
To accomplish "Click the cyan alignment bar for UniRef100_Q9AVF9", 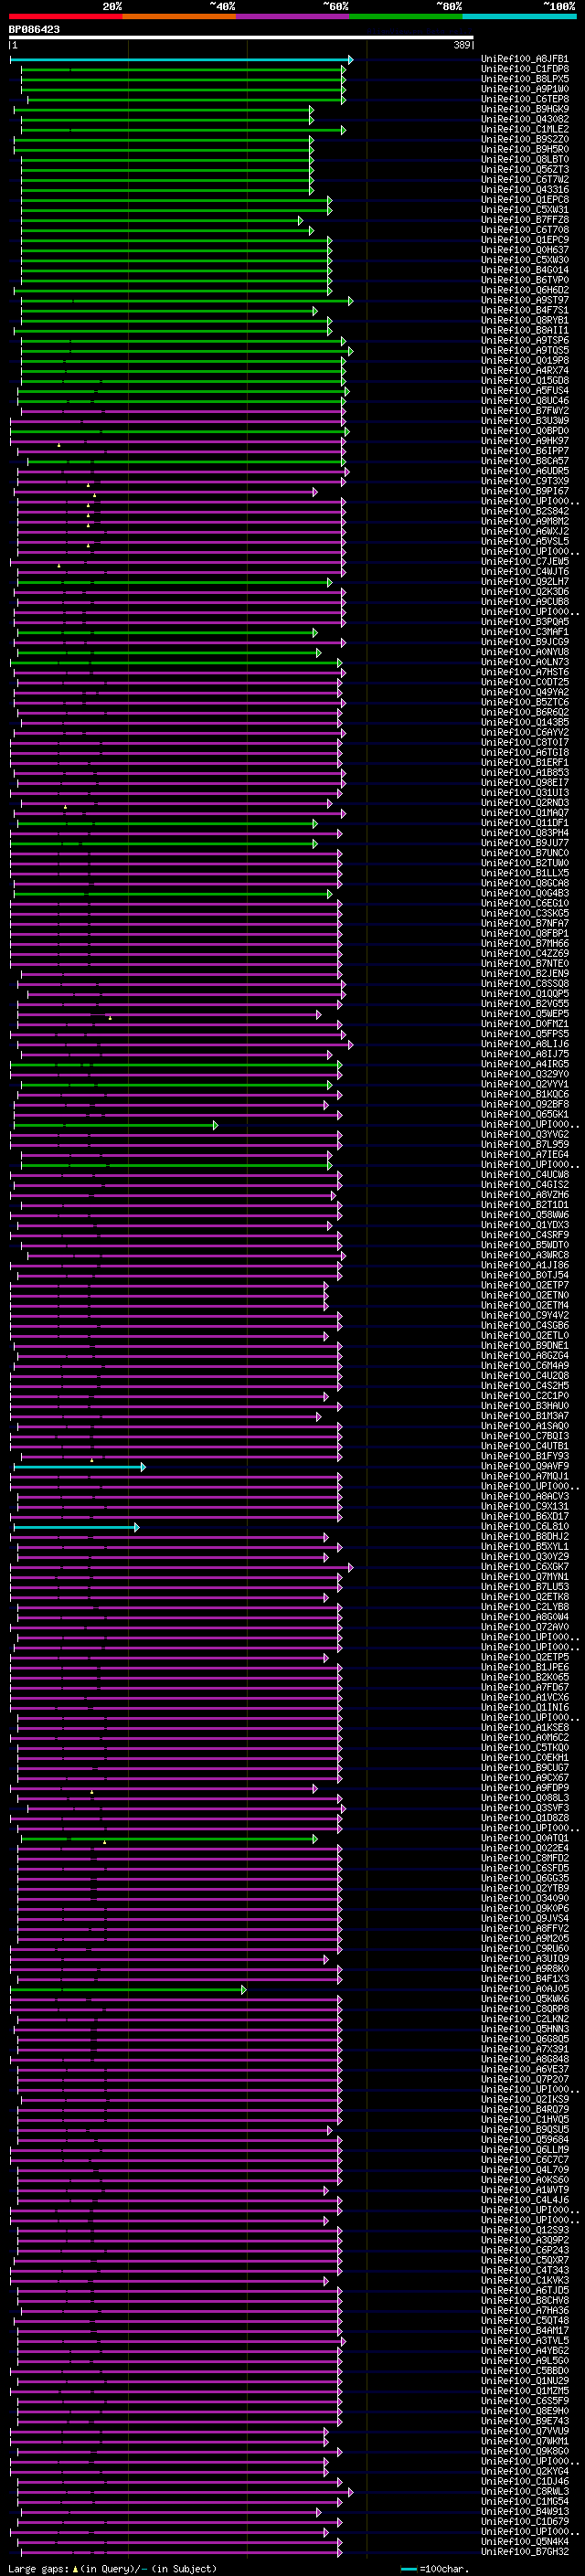I will pyautogui.click(x=79, y=1467).
